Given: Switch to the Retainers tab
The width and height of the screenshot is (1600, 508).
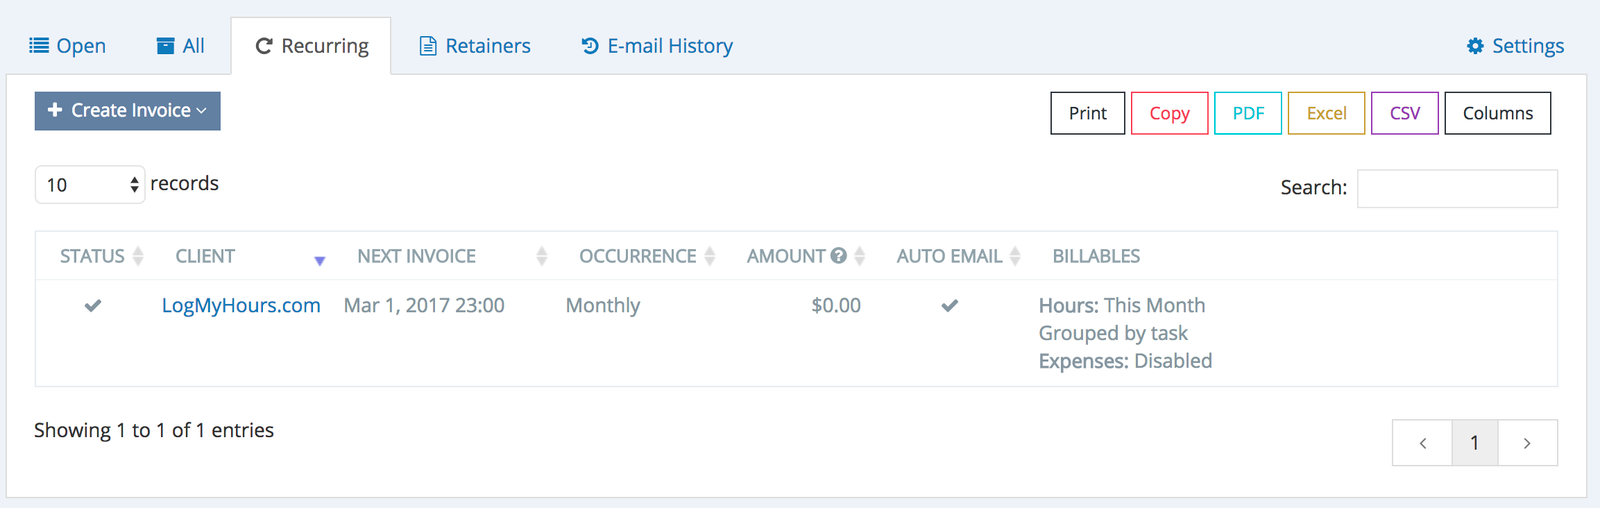Looking at the screenshot, I should click(x=475, y=46).
